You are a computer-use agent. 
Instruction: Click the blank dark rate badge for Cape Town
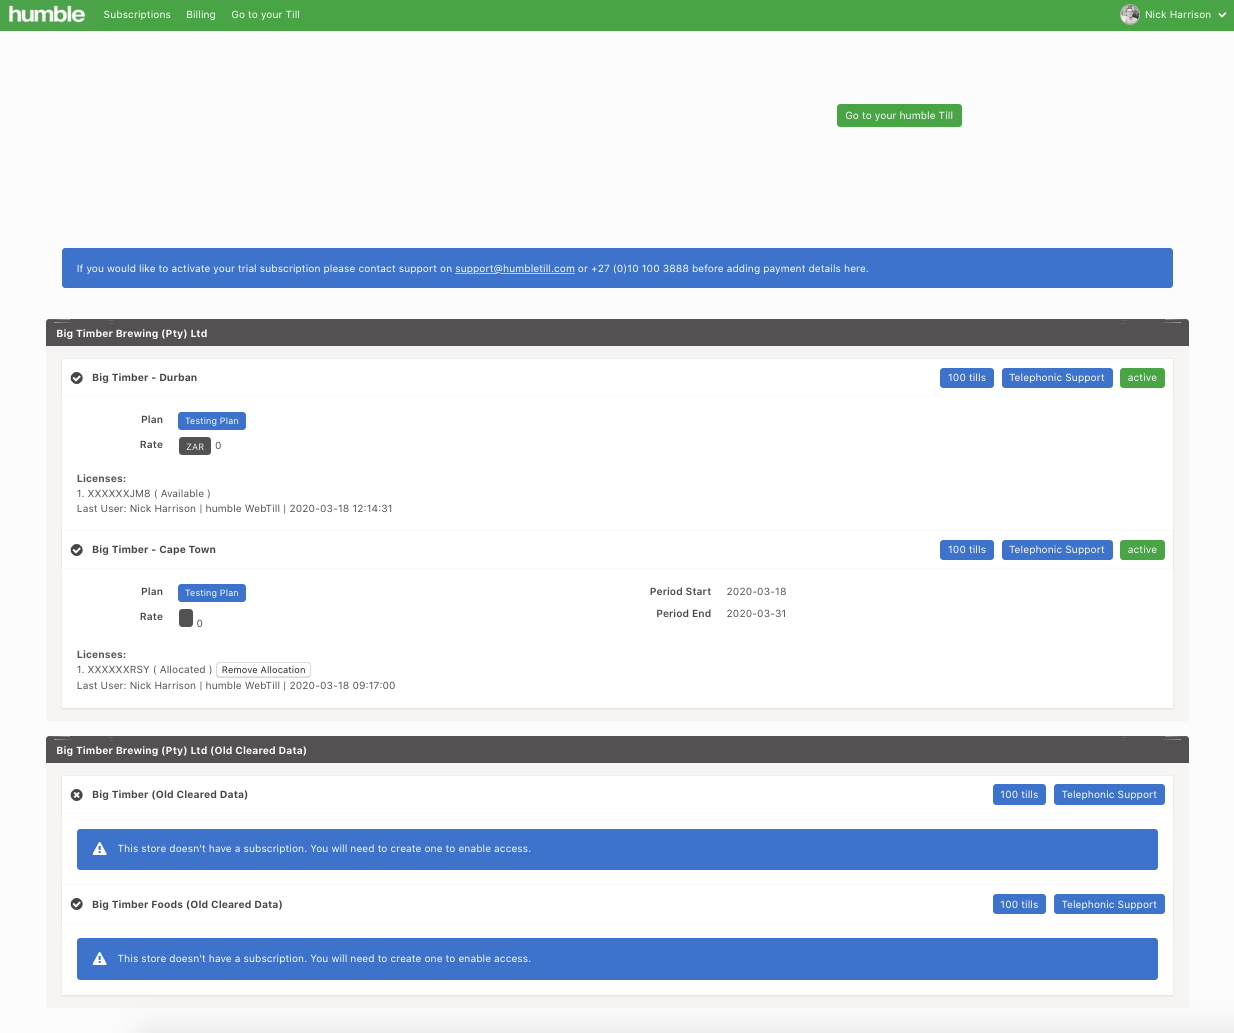pos(186,618)
